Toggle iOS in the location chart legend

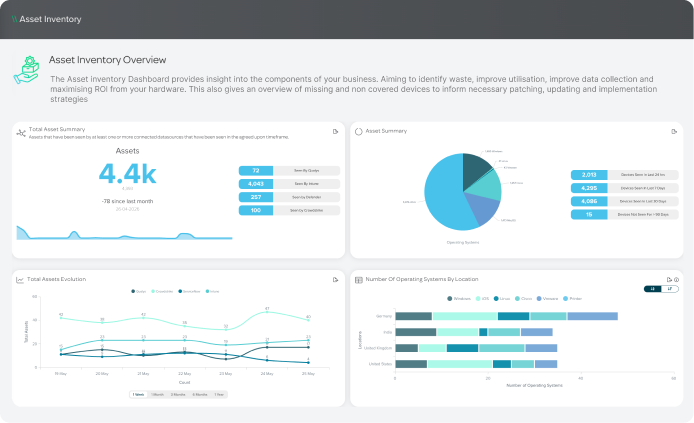click(482, 299)
